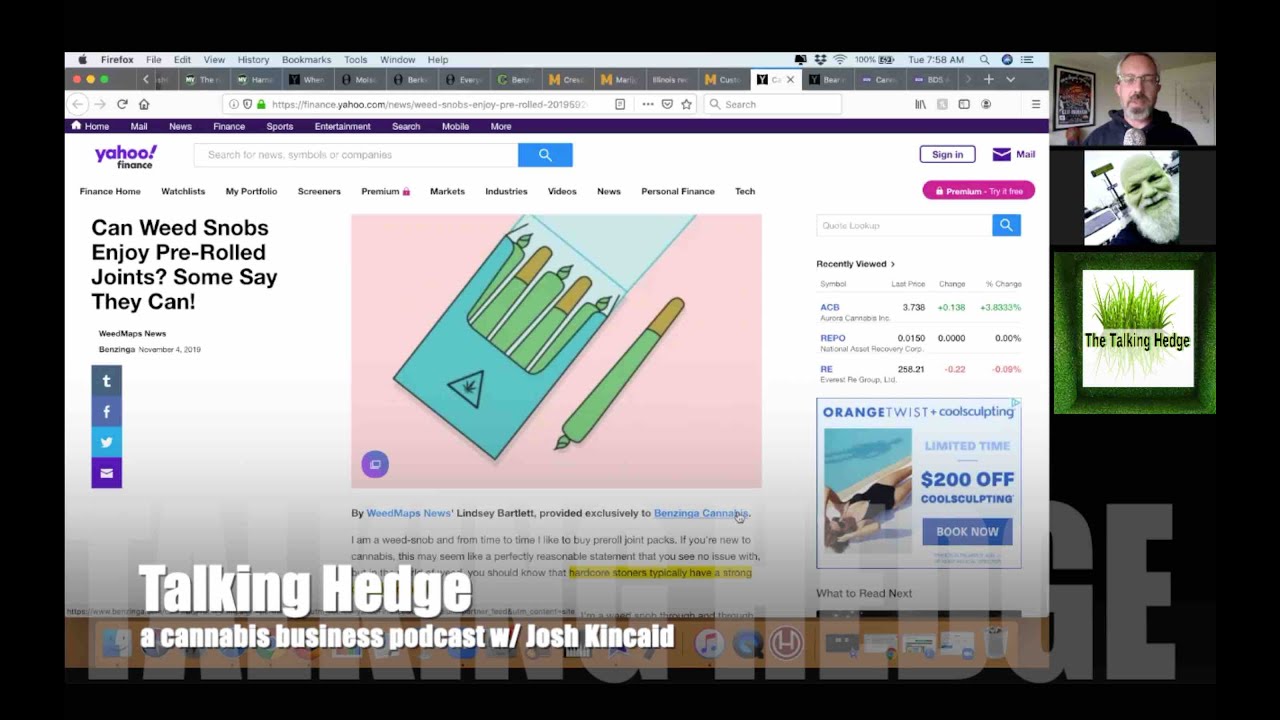
Task: Follow the Benzinga Cannabis link
Action: click(701, 513)
